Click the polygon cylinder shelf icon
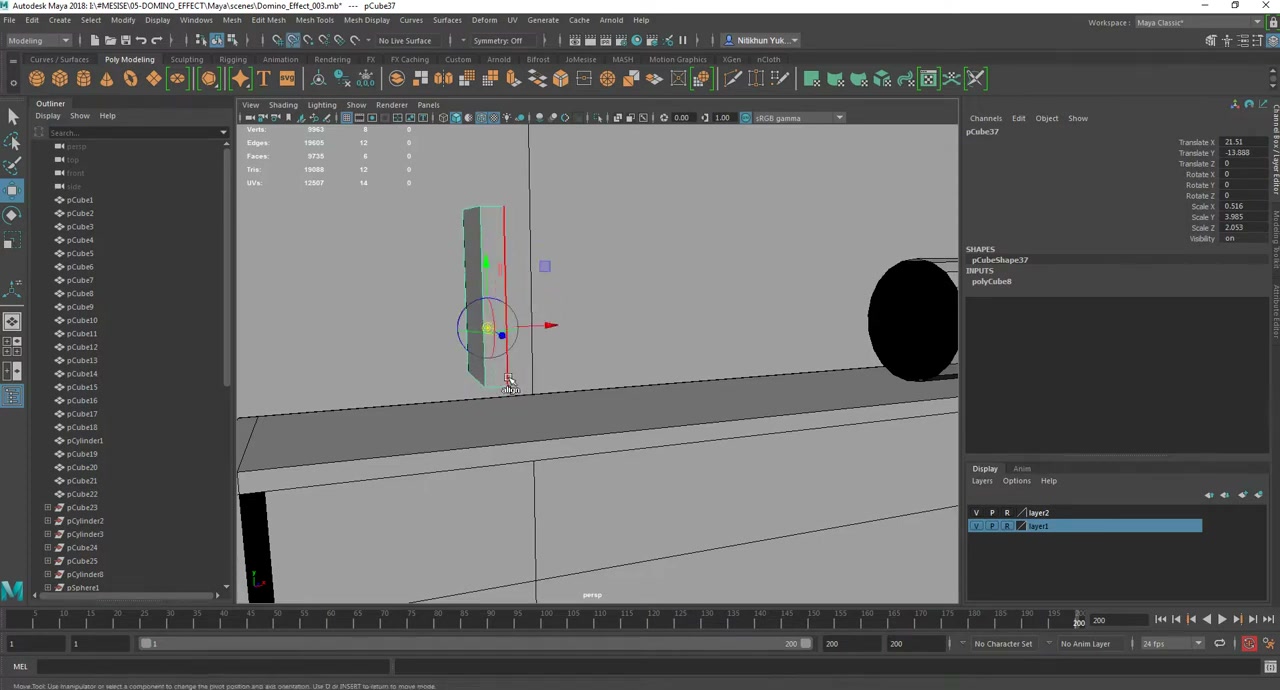 [x=83, y=79]
